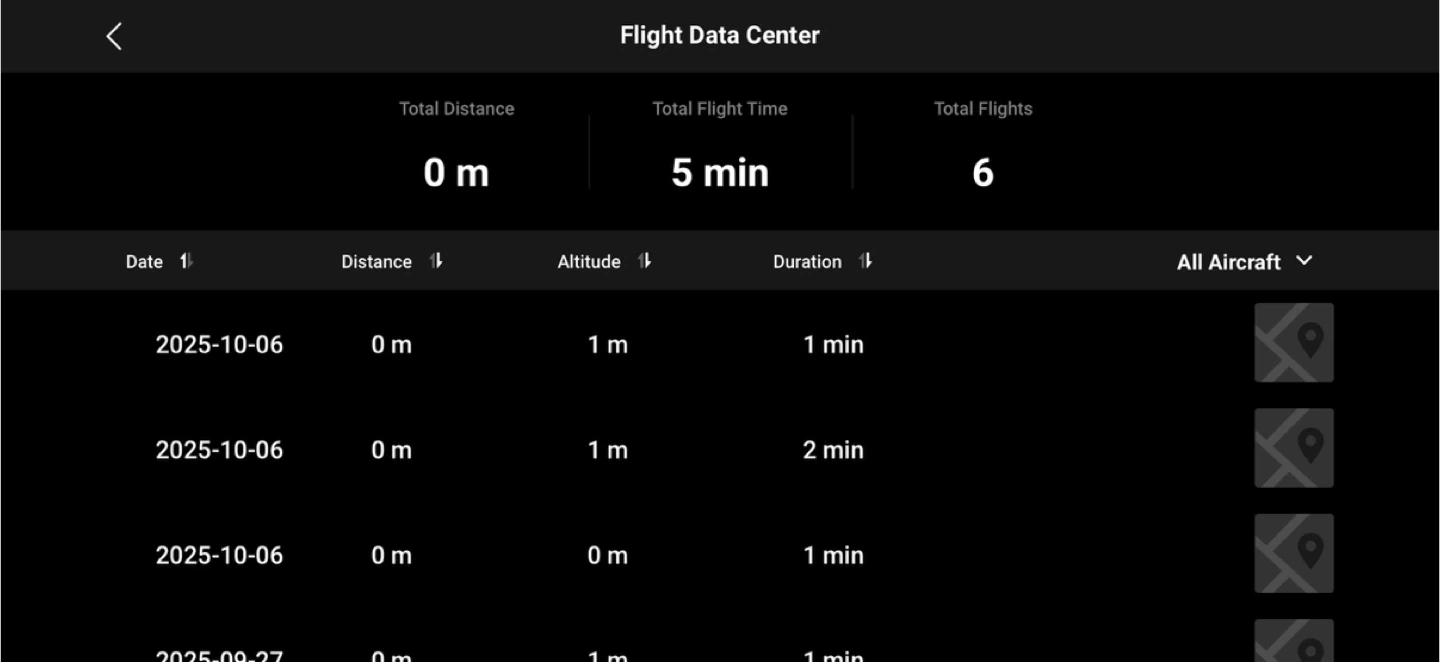Sort flights by Duration column header
Viewport: 1440px width, 662px height.
pos(807,262)
